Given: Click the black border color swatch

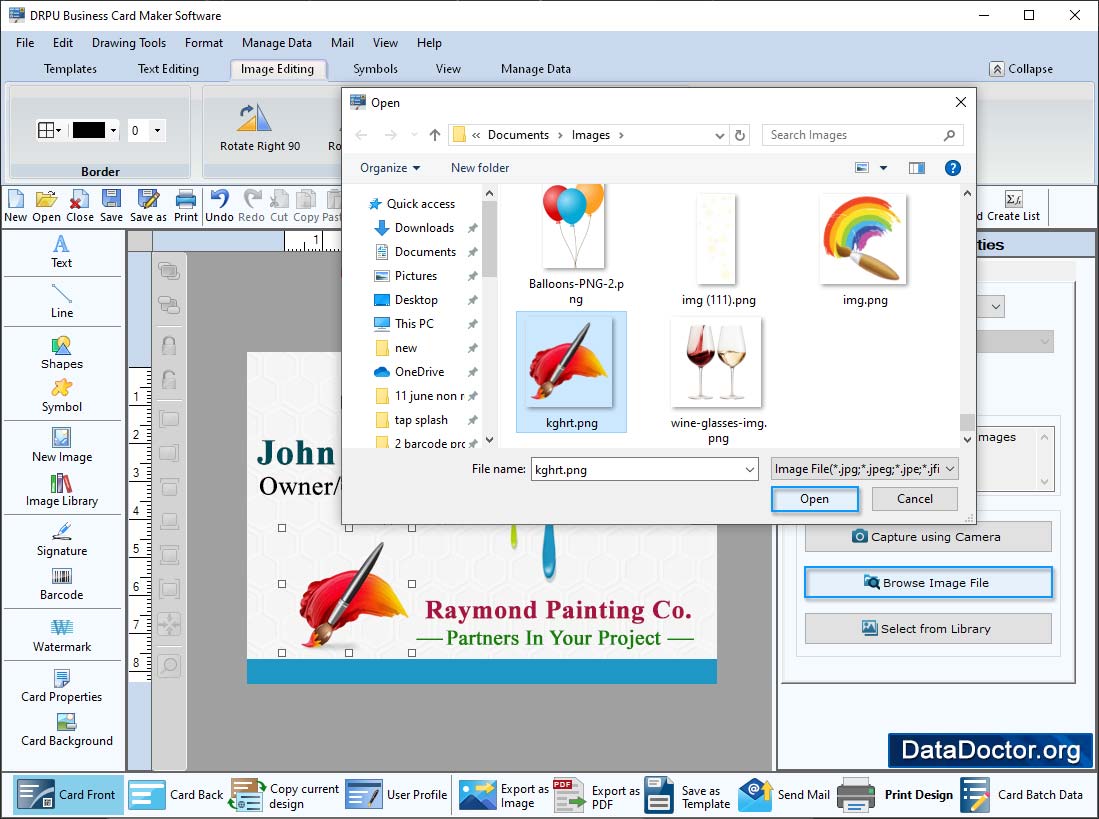Looking at the screenshot, I should coord(89,130).
